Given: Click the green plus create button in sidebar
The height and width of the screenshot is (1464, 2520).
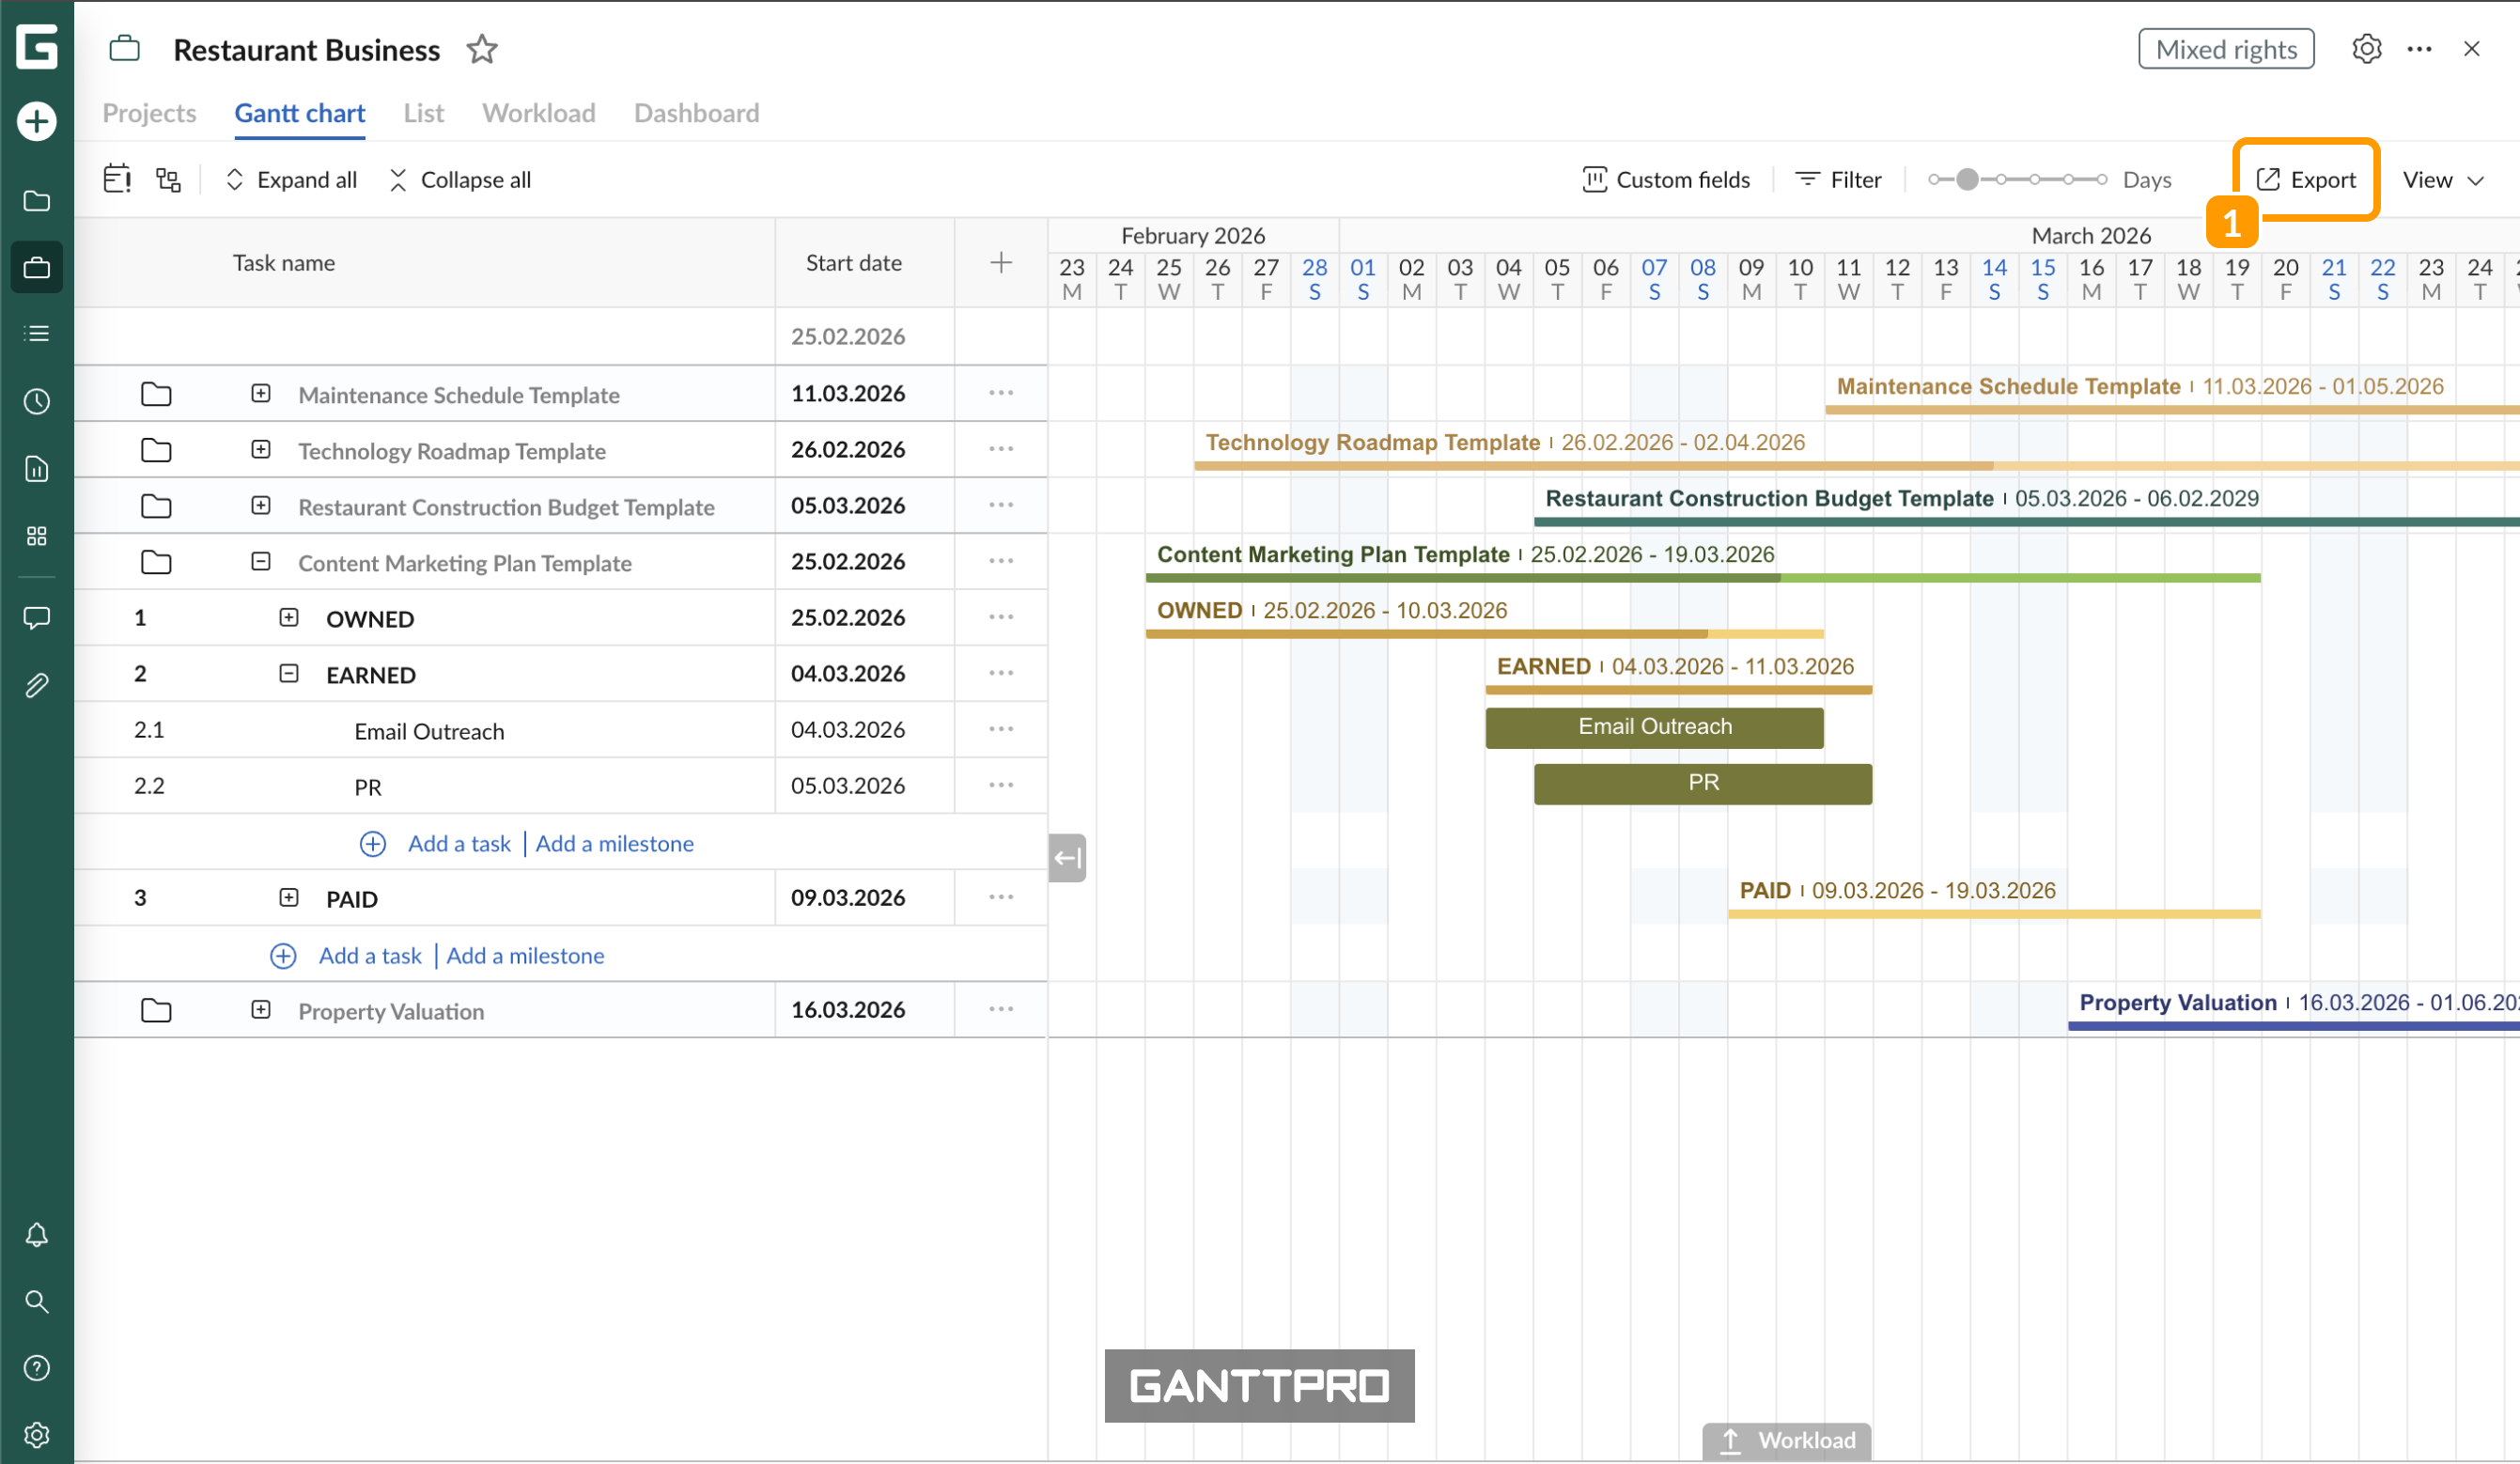Looking at the screenshot, I should click(x=37, y=122).
